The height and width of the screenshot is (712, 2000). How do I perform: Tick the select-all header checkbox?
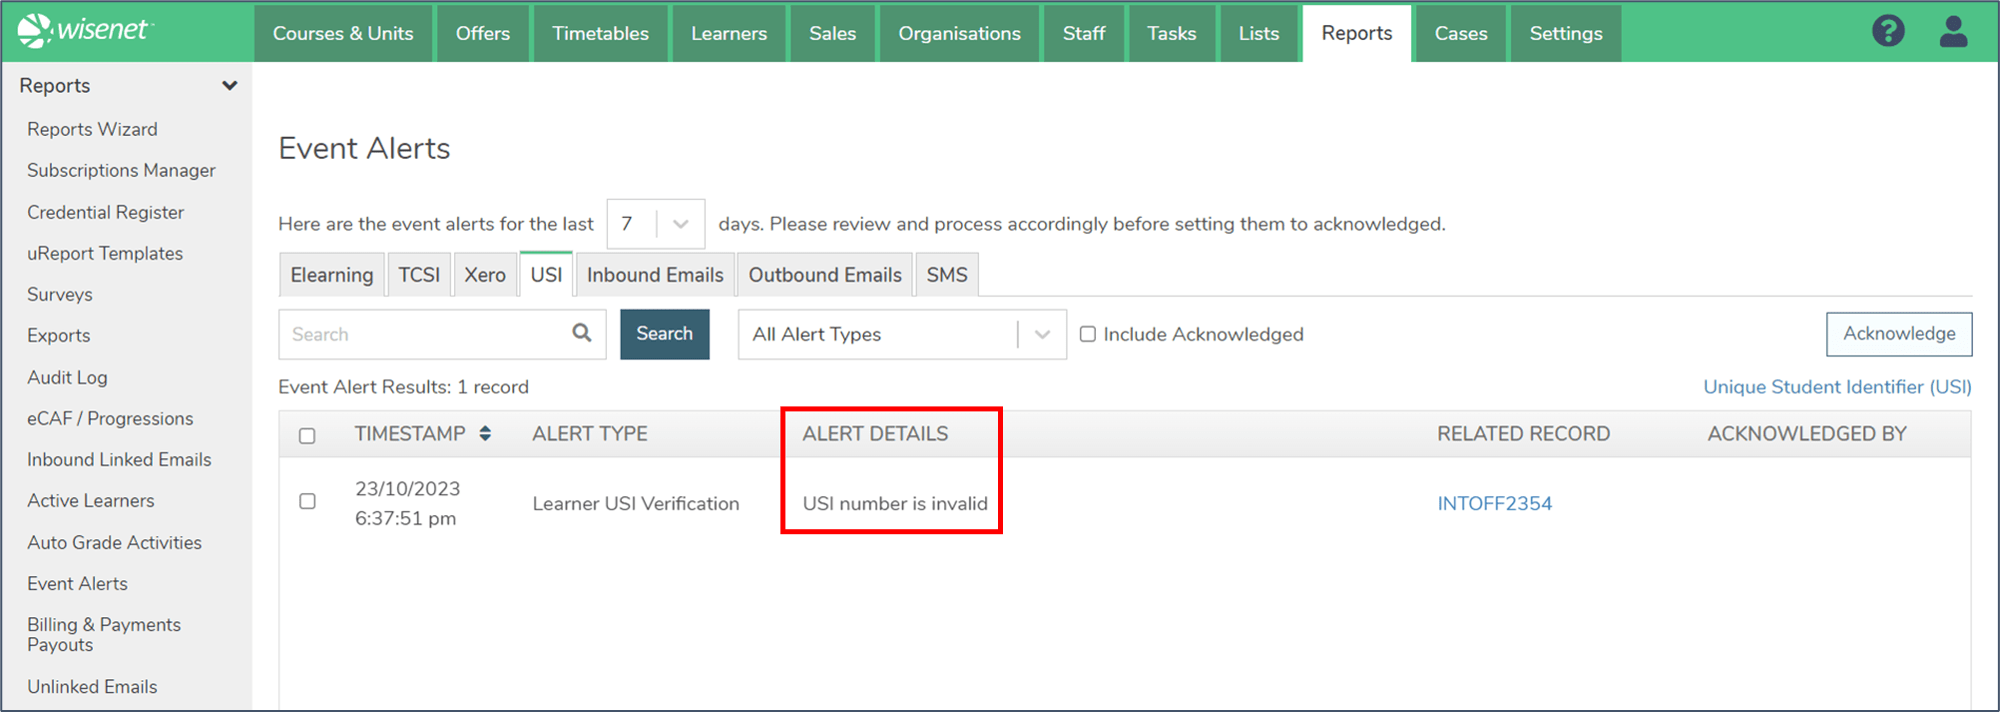click(307, 435)
